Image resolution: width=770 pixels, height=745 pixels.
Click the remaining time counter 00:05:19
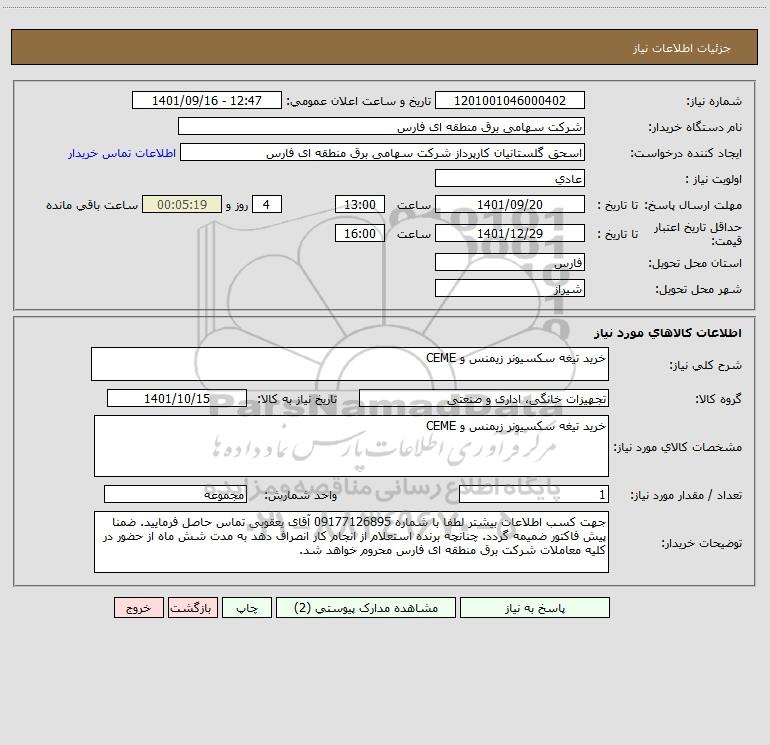pyautogui.click(x=182, y=204)
